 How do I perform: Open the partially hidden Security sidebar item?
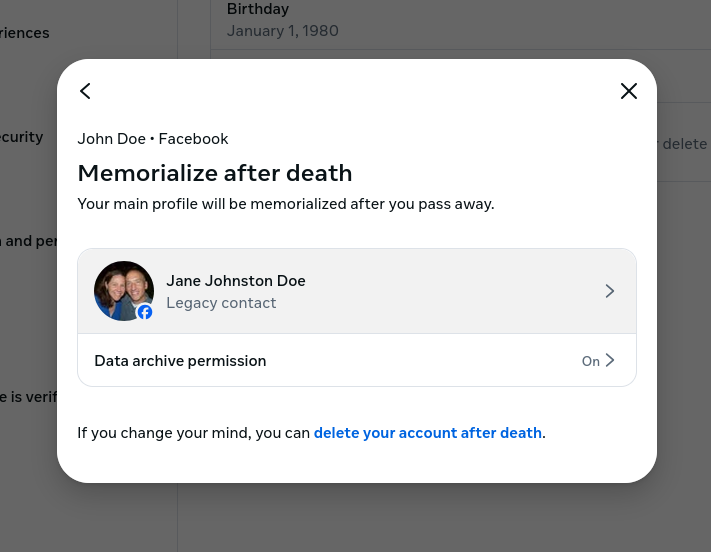click(22, 137)
